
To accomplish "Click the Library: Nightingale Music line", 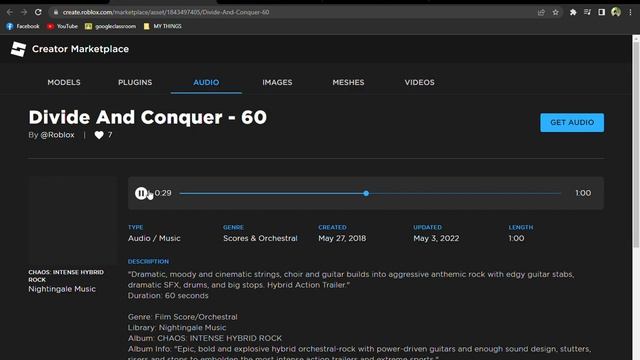I will [x=177, y=328].
